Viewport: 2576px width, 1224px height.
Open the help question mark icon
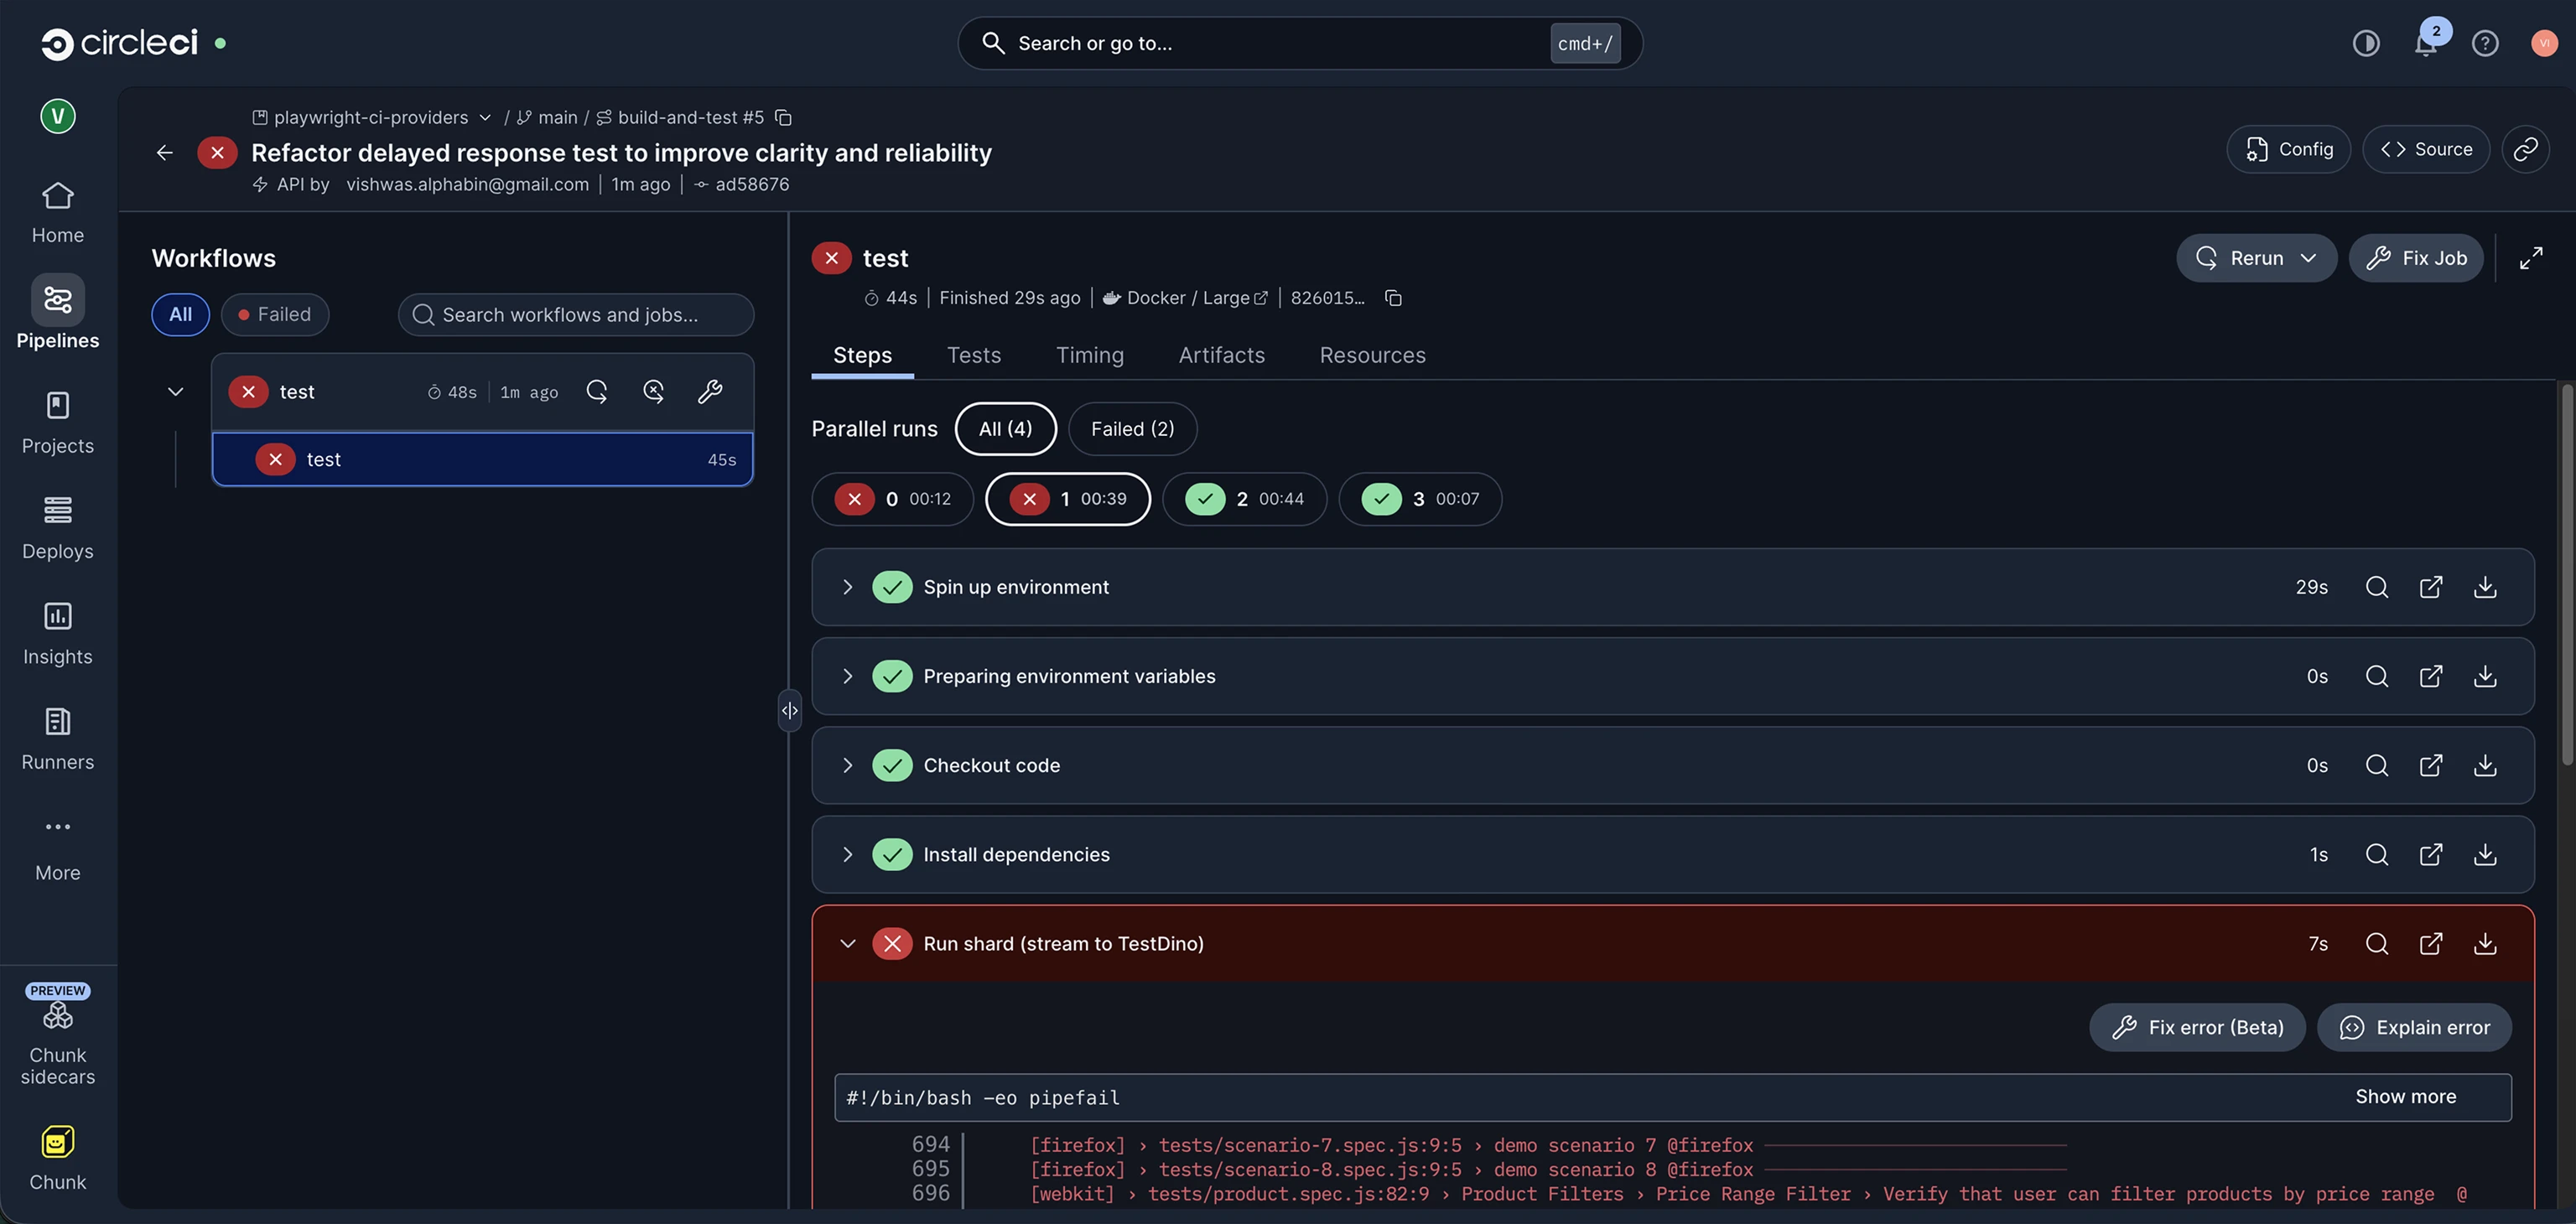2484,43
